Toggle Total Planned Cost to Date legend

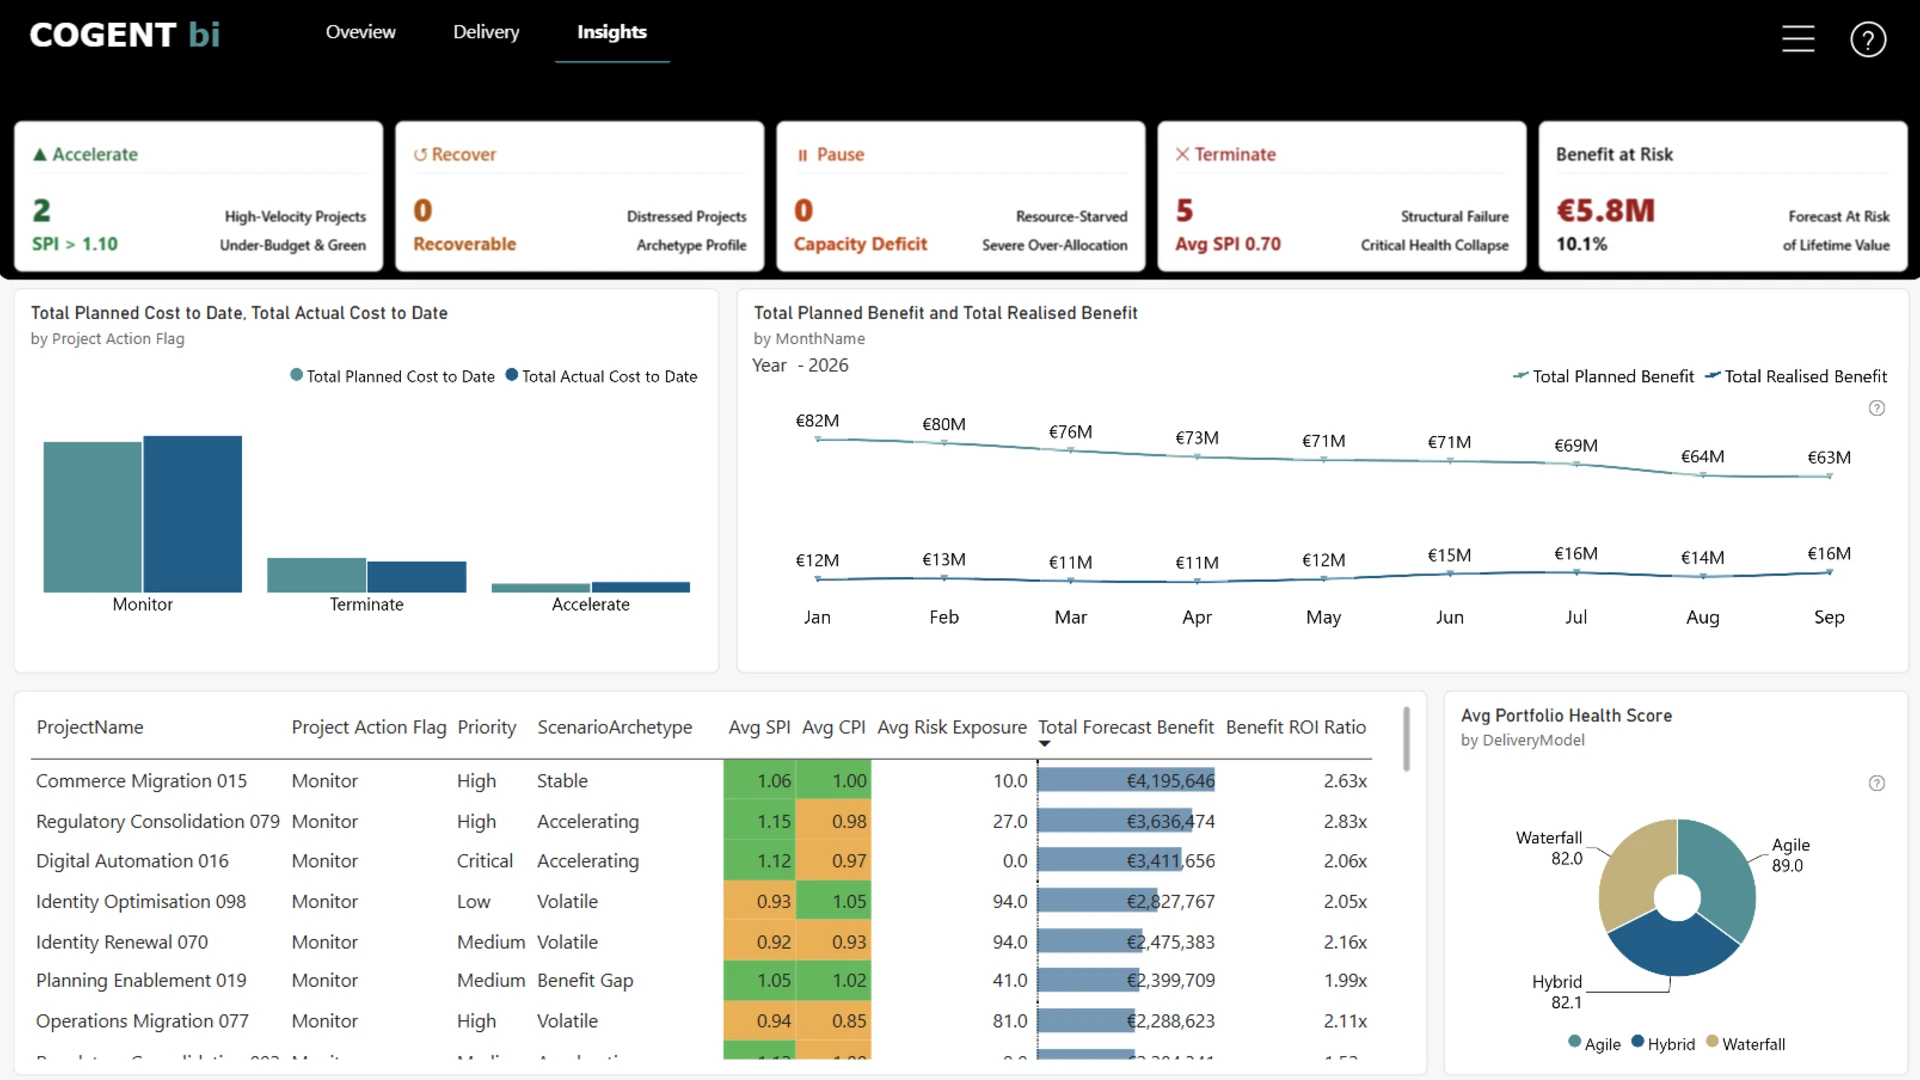click(x=392, y=376)
